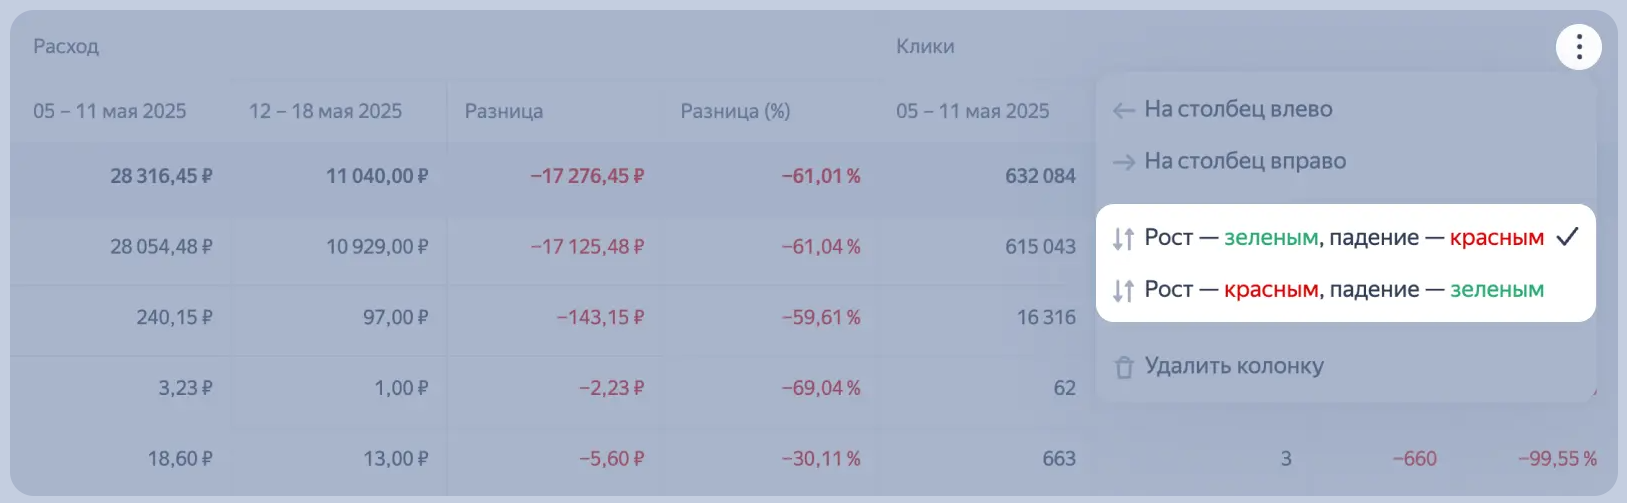
Task: Click the 632 084 clicks cell
Action: (1040, 176)
